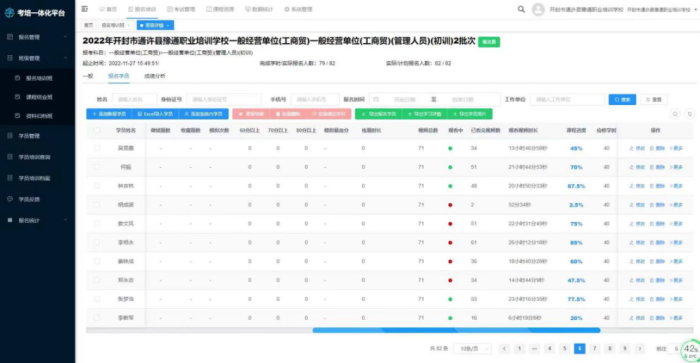Click the first round icon above table right
This screenshot has width=700, height=363.
[x=675, y=114]
